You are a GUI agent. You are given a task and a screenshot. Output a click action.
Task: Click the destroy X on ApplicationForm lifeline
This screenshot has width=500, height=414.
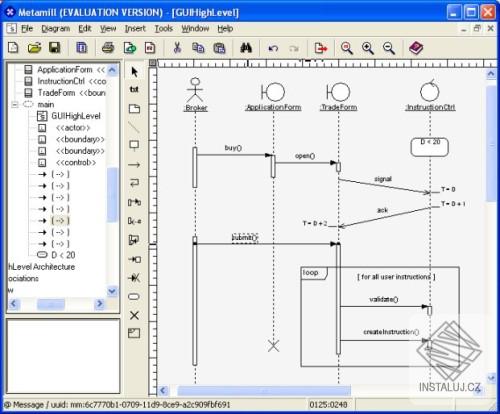point(273,346)
